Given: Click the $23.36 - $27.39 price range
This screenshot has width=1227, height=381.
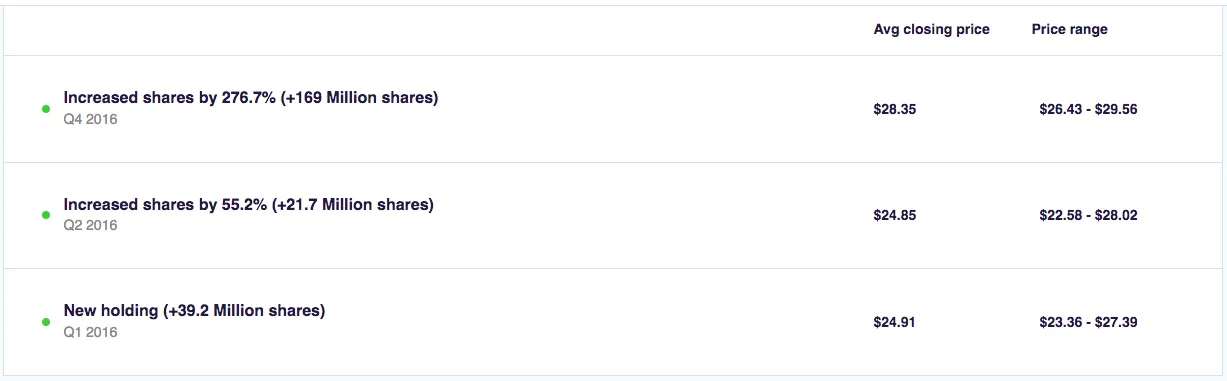Looking at the screenshot, I should point(1088,322).
